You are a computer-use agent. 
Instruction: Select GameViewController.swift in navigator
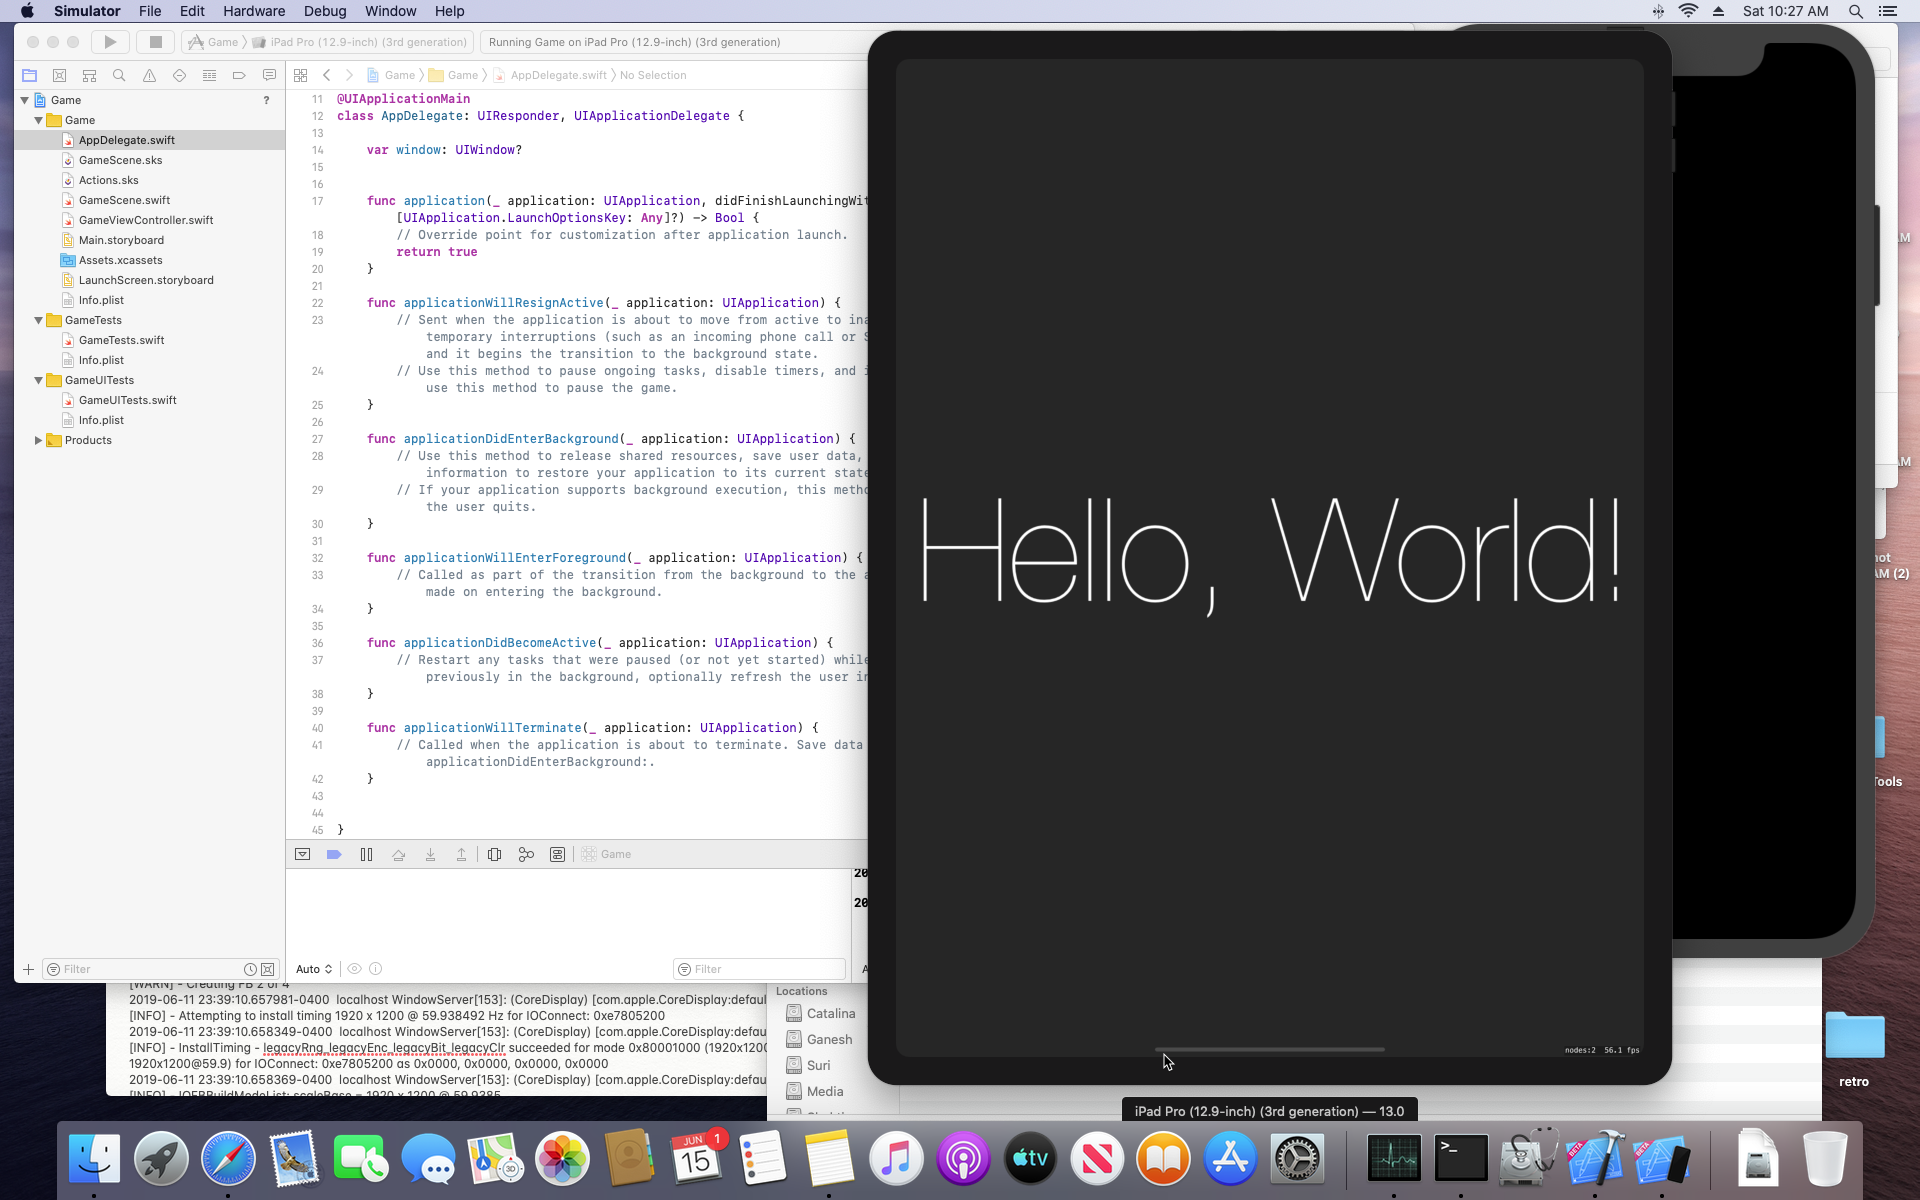[x=146, y=220]
